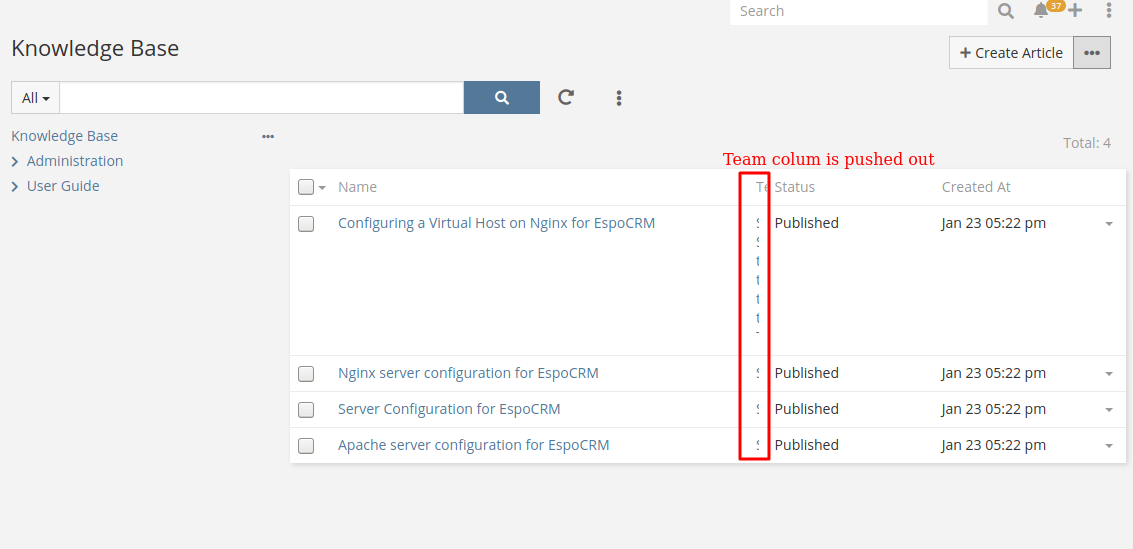Tick checkbox for Nginx server configuration article
Image resolution: width=1133 pixels, height=549 pixels.
point(306,374)
